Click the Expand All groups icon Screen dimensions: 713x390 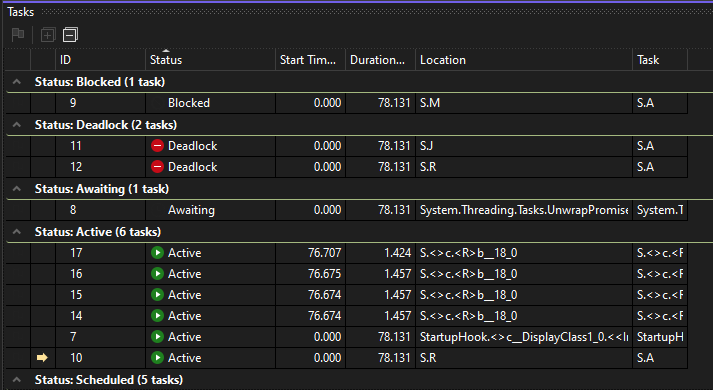tap(48, 35)
